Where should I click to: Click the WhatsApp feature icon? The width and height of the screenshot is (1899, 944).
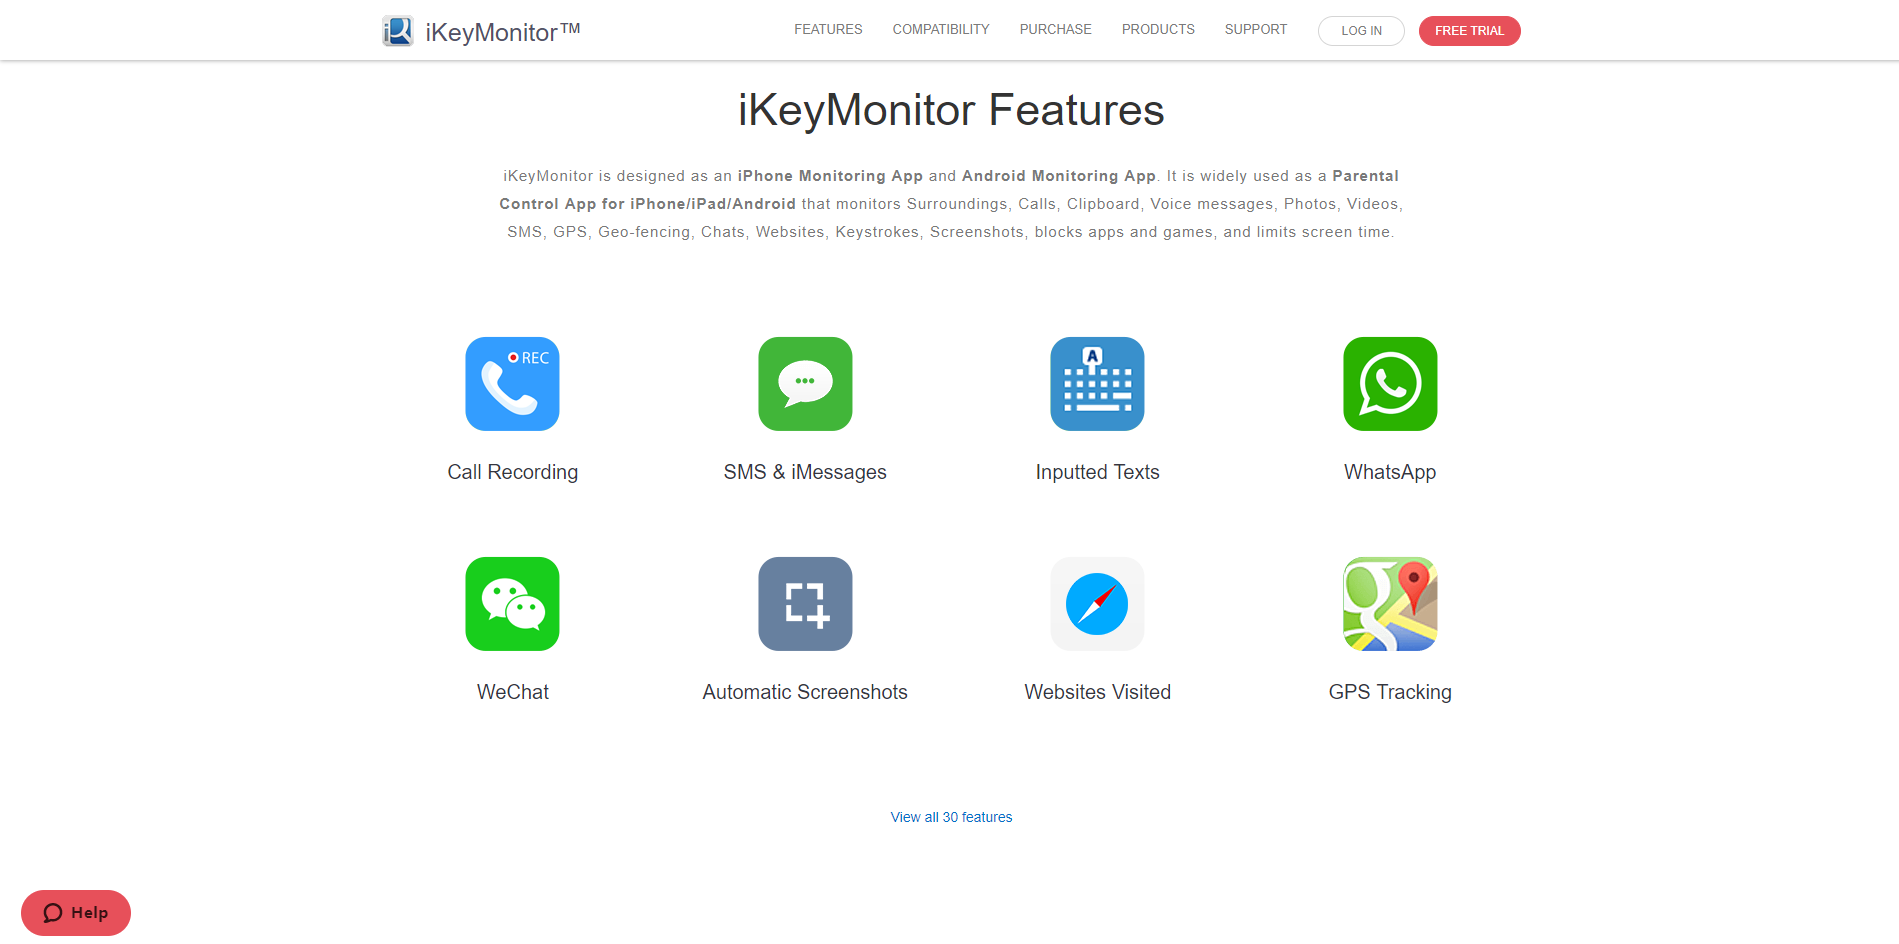coord(1390,384)
